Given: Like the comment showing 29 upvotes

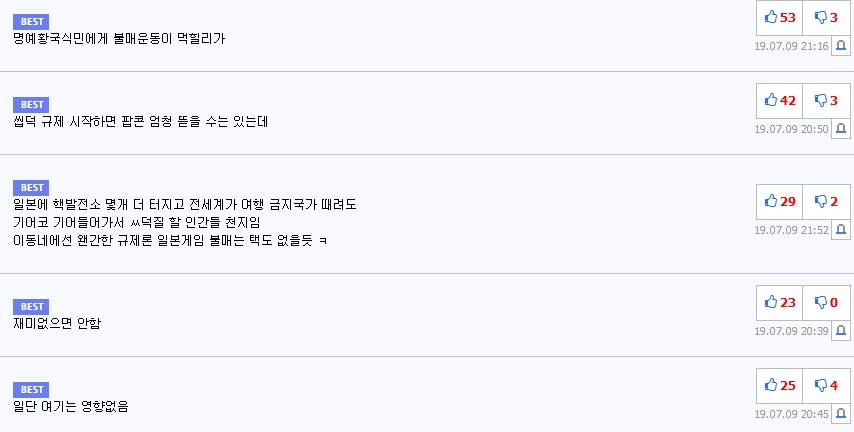Looking at the screenshot, I should pyautogui.click(x=779, y=202).
